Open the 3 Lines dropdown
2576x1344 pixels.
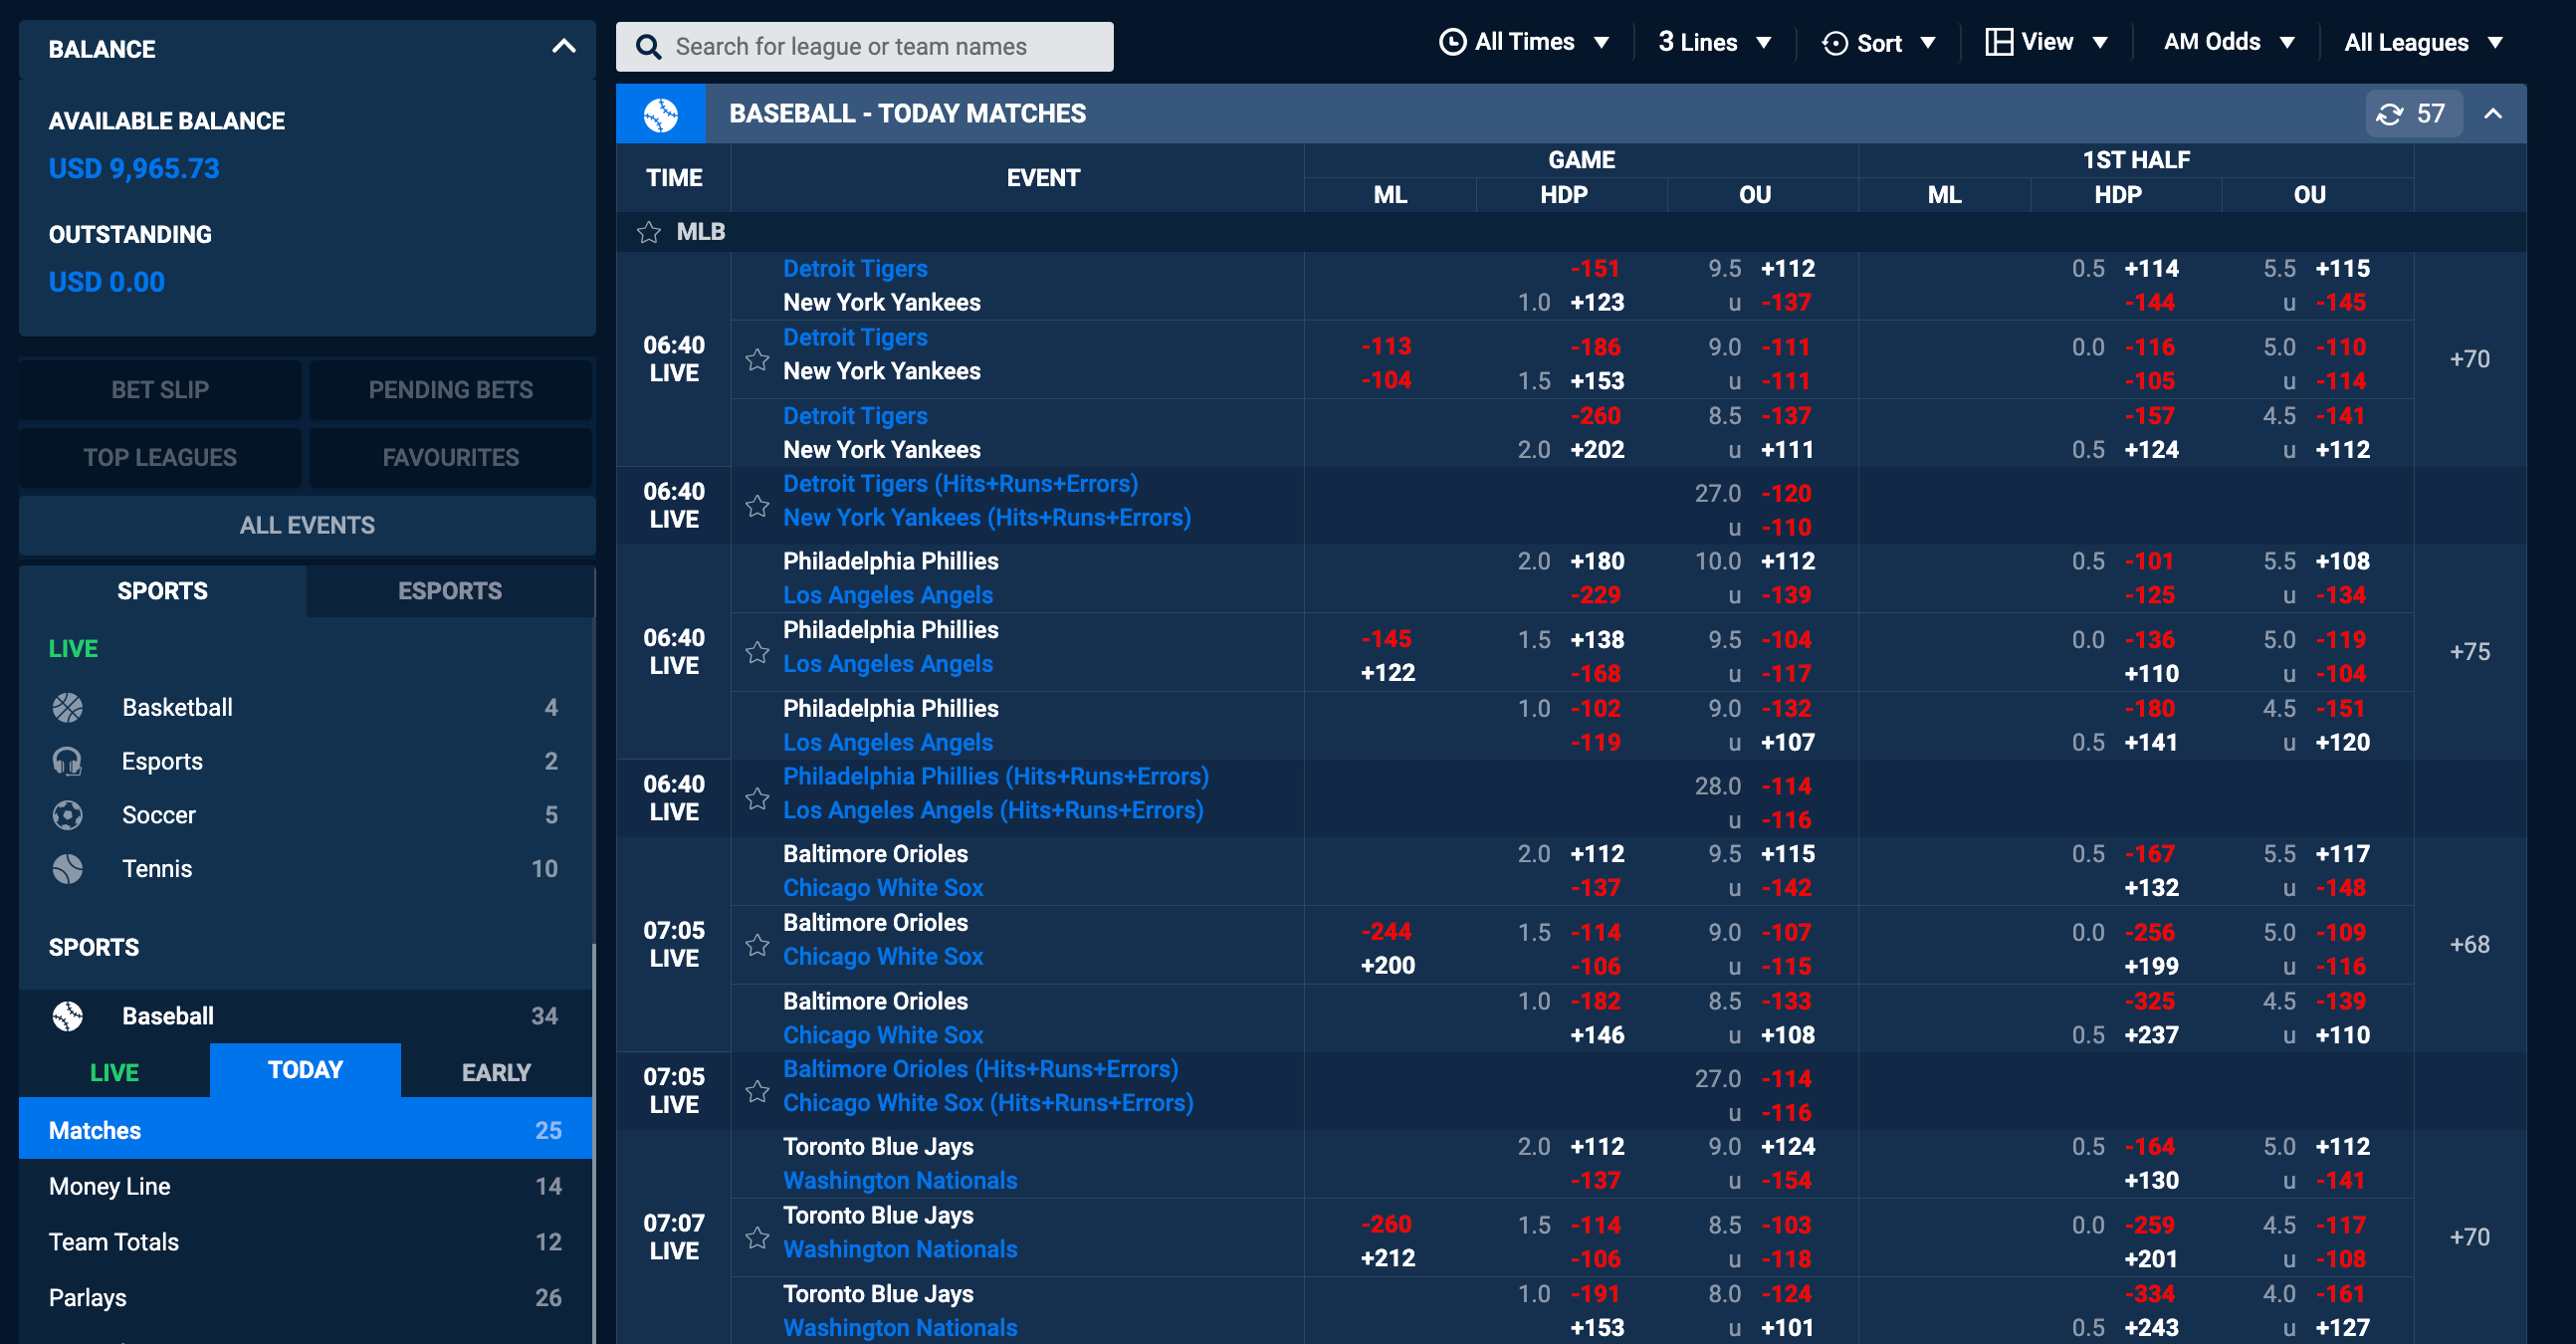click(1715, 42)
